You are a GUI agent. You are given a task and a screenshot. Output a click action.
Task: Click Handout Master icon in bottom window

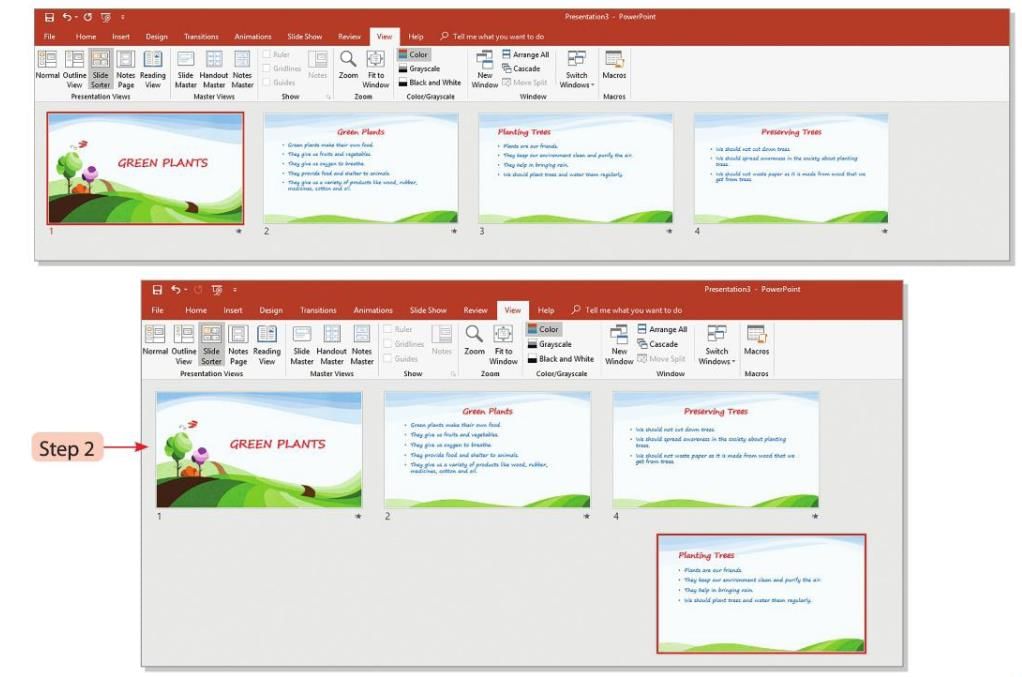[332, 344]
